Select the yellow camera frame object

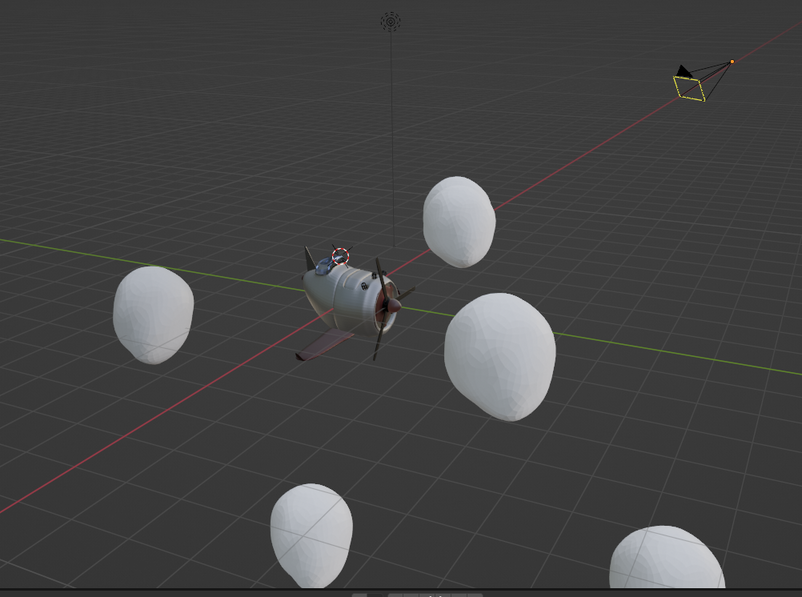click(690, 89)
